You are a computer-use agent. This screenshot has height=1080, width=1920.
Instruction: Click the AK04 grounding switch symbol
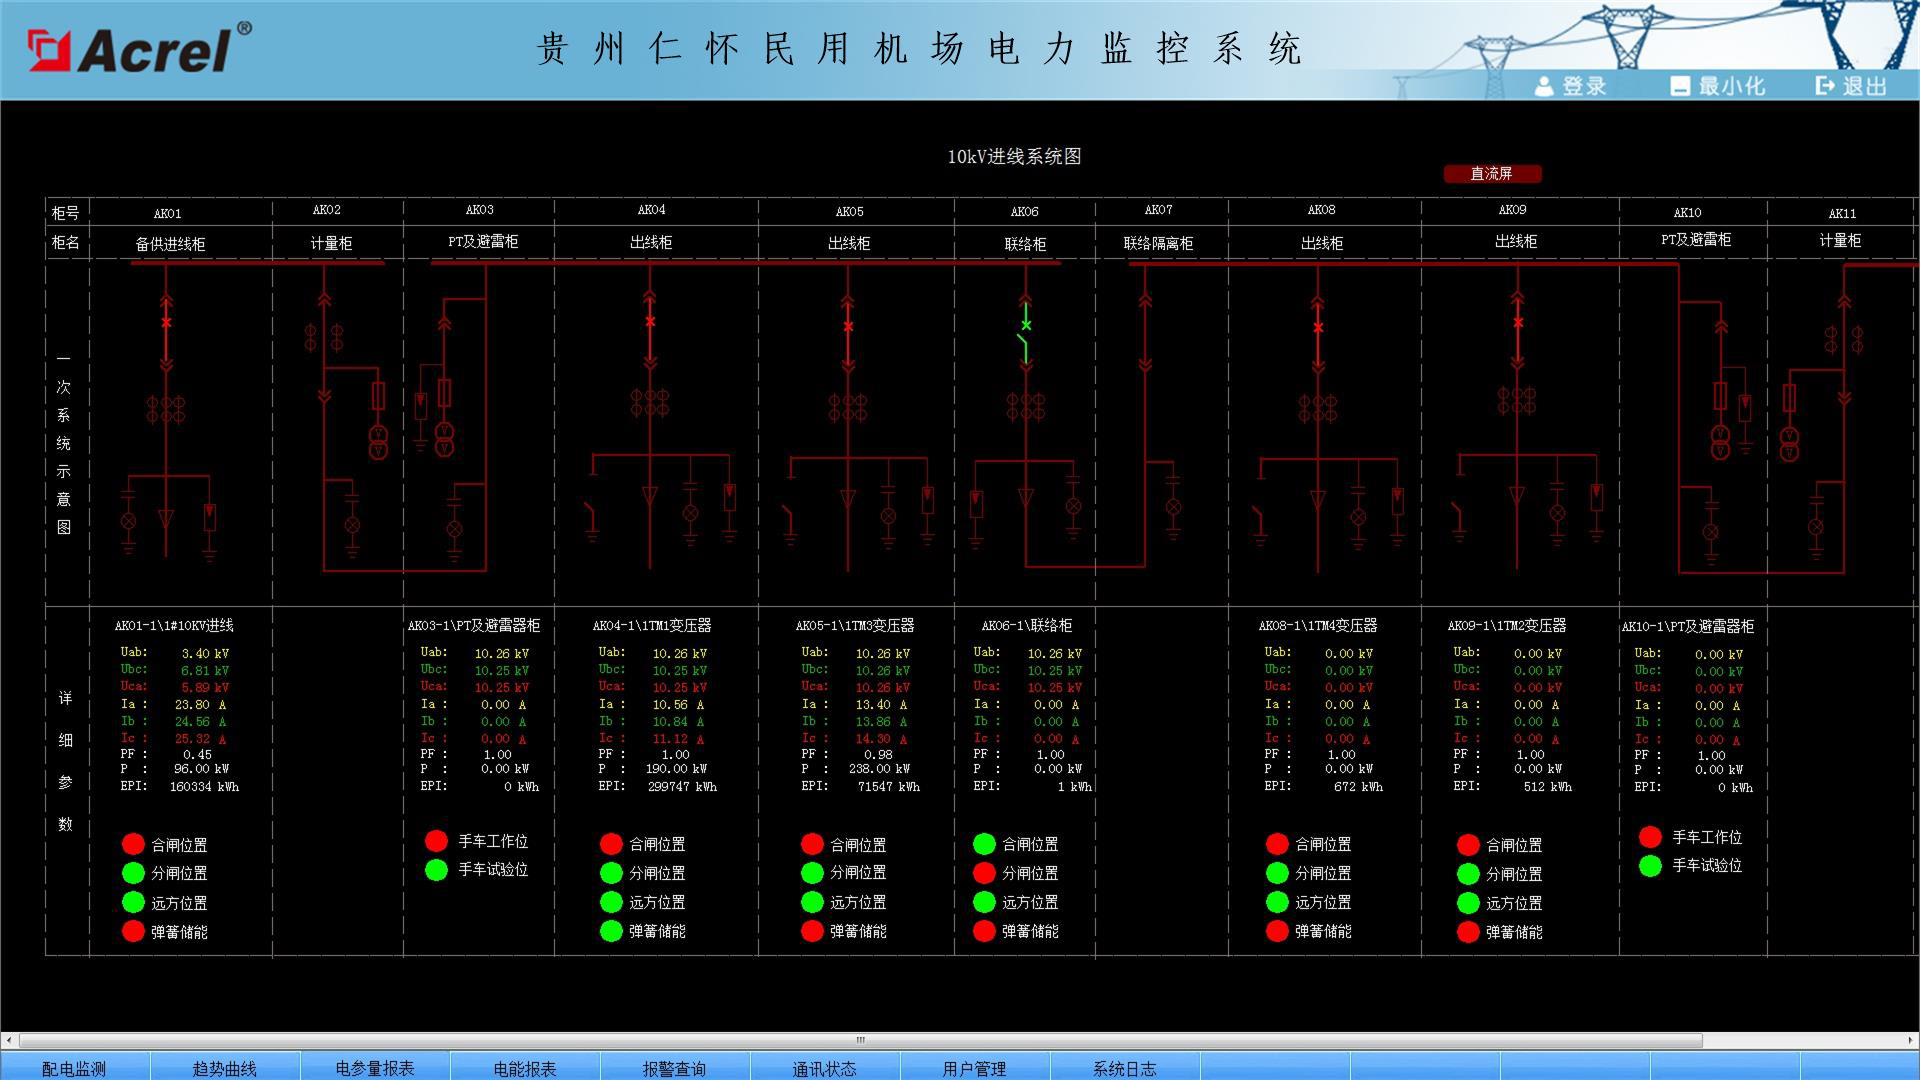(592, 520)
